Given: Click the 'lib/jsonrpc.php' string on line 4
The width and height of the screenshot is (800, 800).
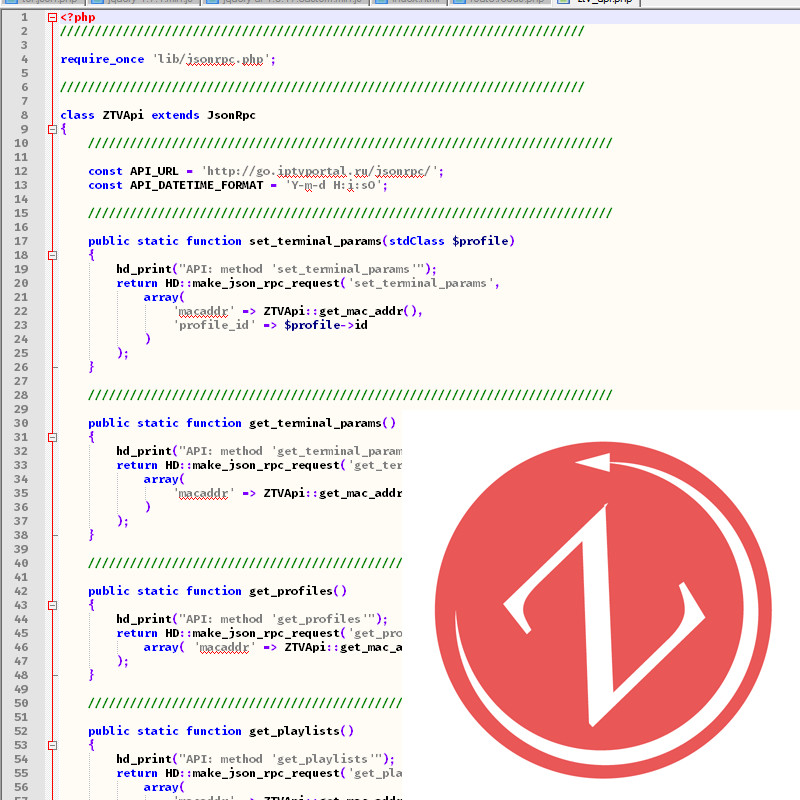Looking at the screenshot, I should click(x=211, y=59).
